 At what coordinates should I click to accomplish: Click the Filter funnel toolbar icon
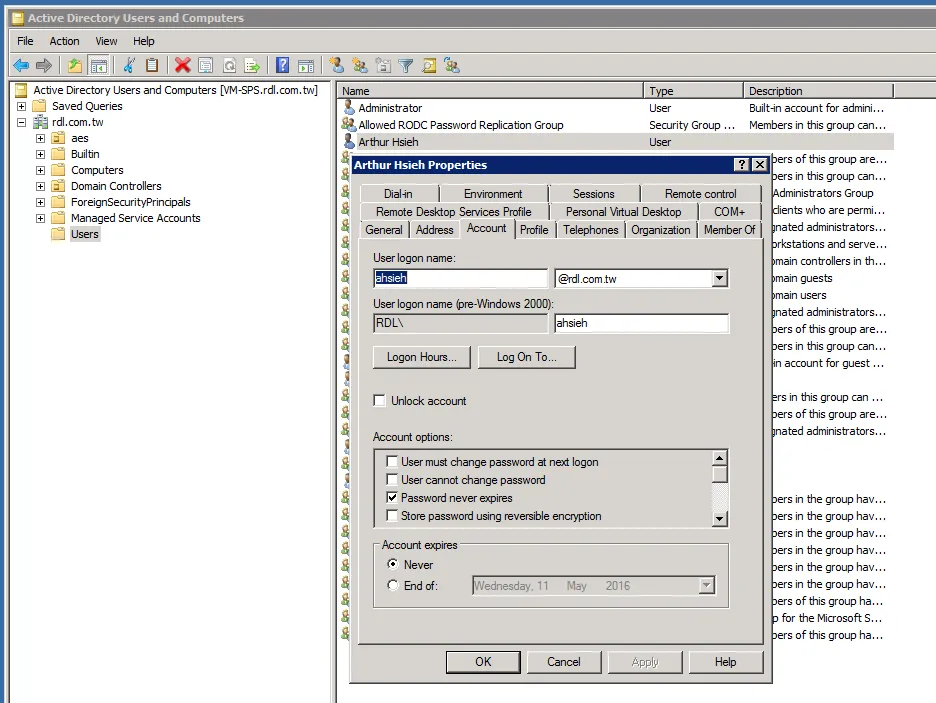tap(406, 66)
